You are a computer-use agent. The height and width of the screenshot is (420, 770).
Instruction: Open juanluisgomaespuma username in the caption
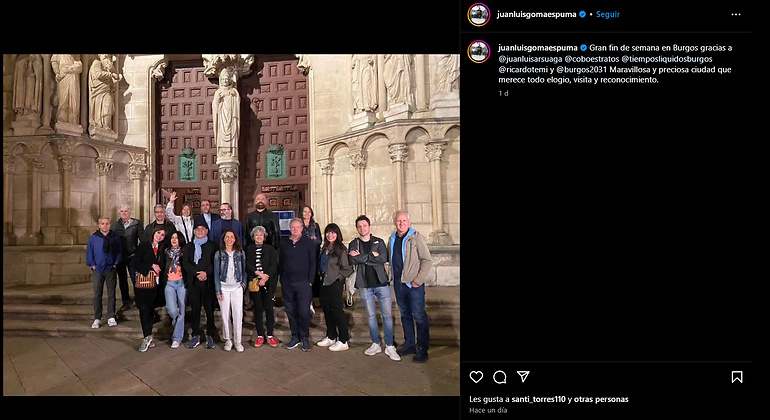click(x=537, y=48)
